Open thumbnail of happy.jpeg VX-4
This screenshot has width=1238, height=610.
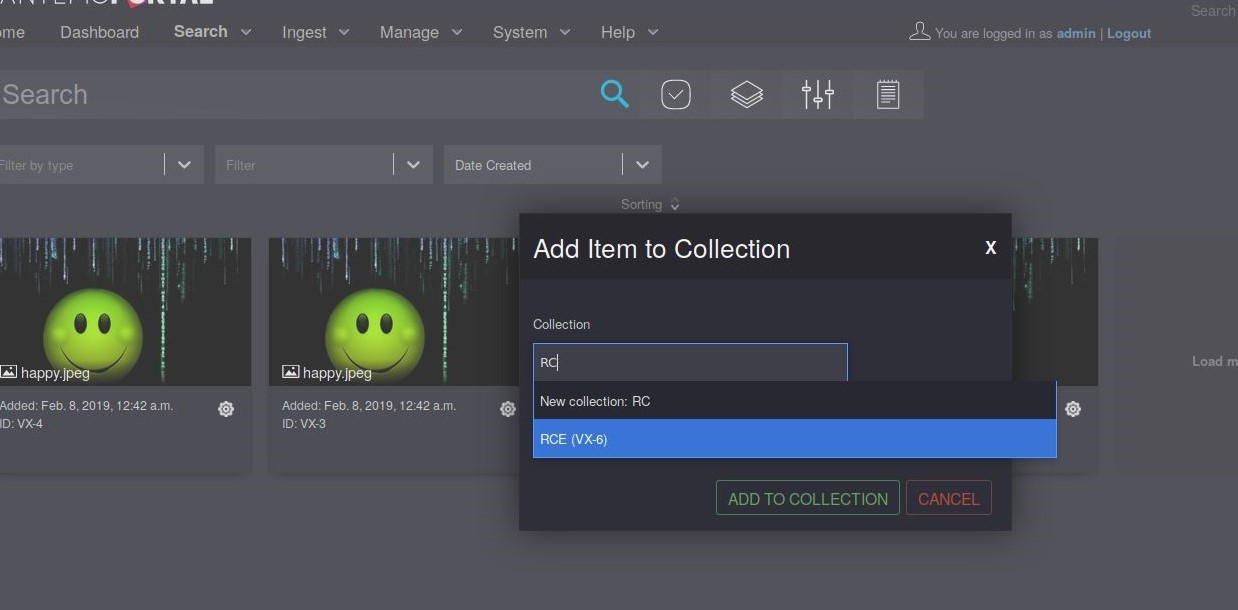point(125,311)
